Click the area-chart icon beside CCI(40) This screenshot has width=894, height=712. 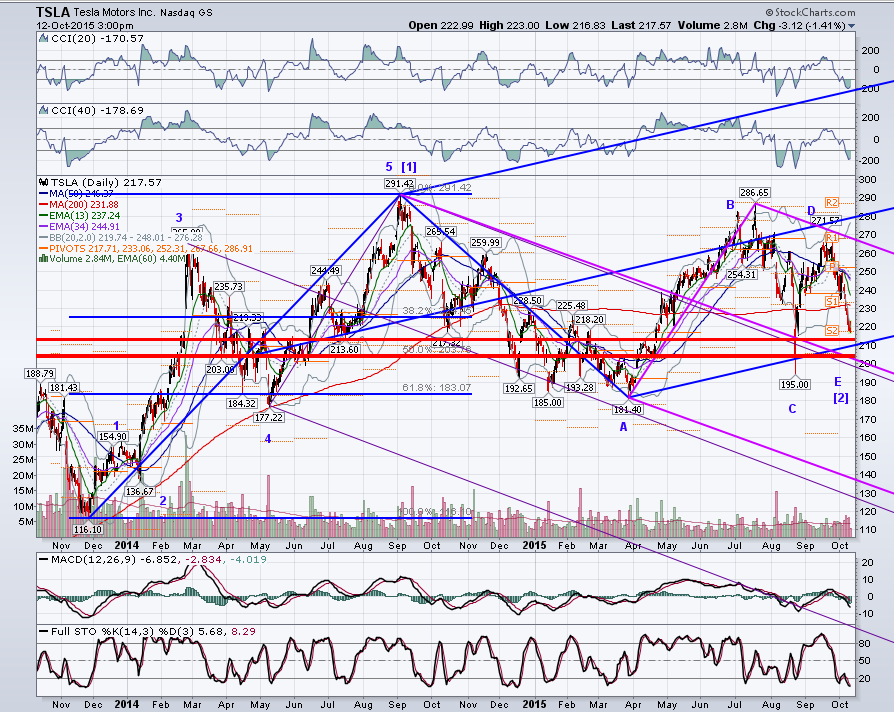pos(43,110)
